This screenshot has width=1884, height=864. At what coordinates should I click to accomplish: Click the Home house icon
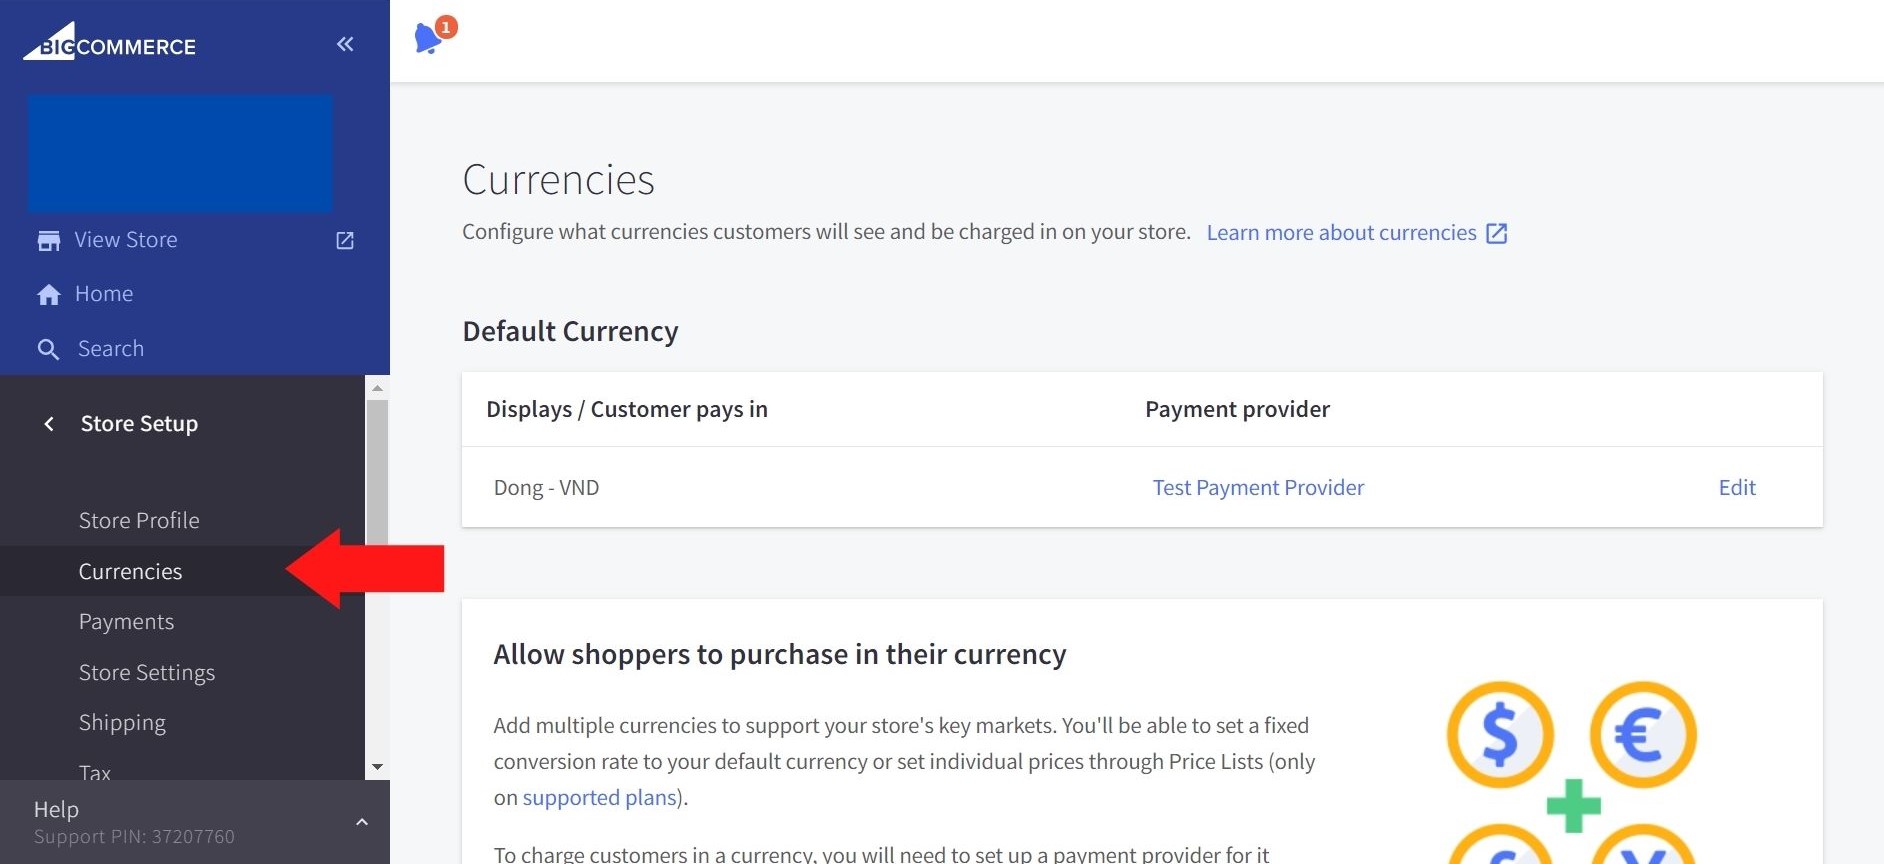(x=48, y=295)
